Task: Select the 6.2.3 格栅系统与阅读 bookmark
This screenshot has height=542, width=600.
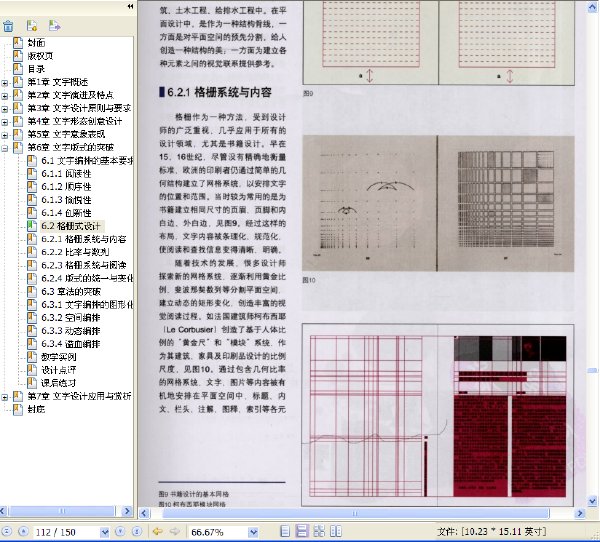Action: click(x=83, y=265)
